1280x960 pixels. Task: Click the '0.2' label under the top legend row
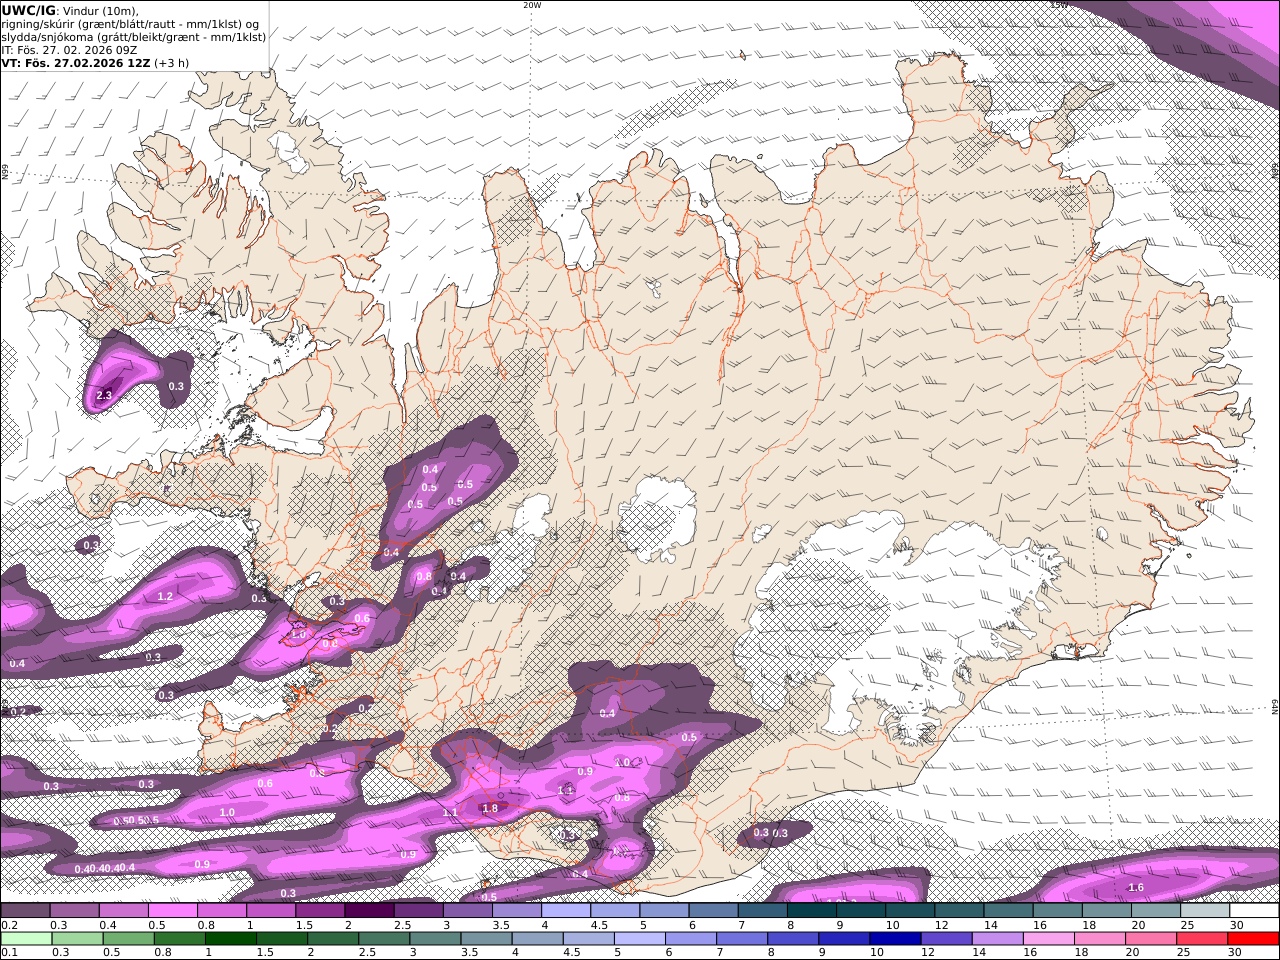coord(8,925)
